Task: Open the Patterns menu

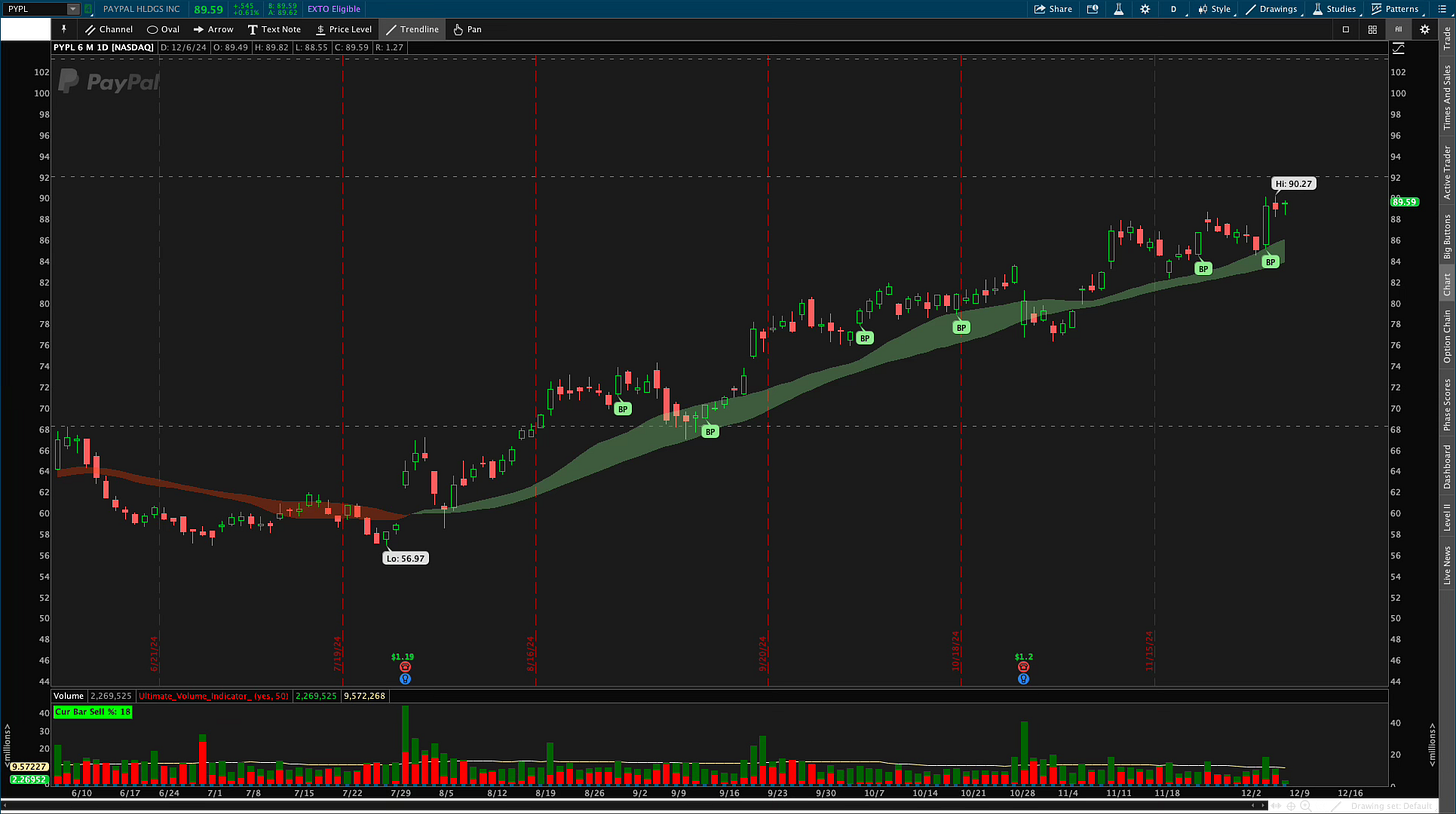Action: coord(1394,9)
